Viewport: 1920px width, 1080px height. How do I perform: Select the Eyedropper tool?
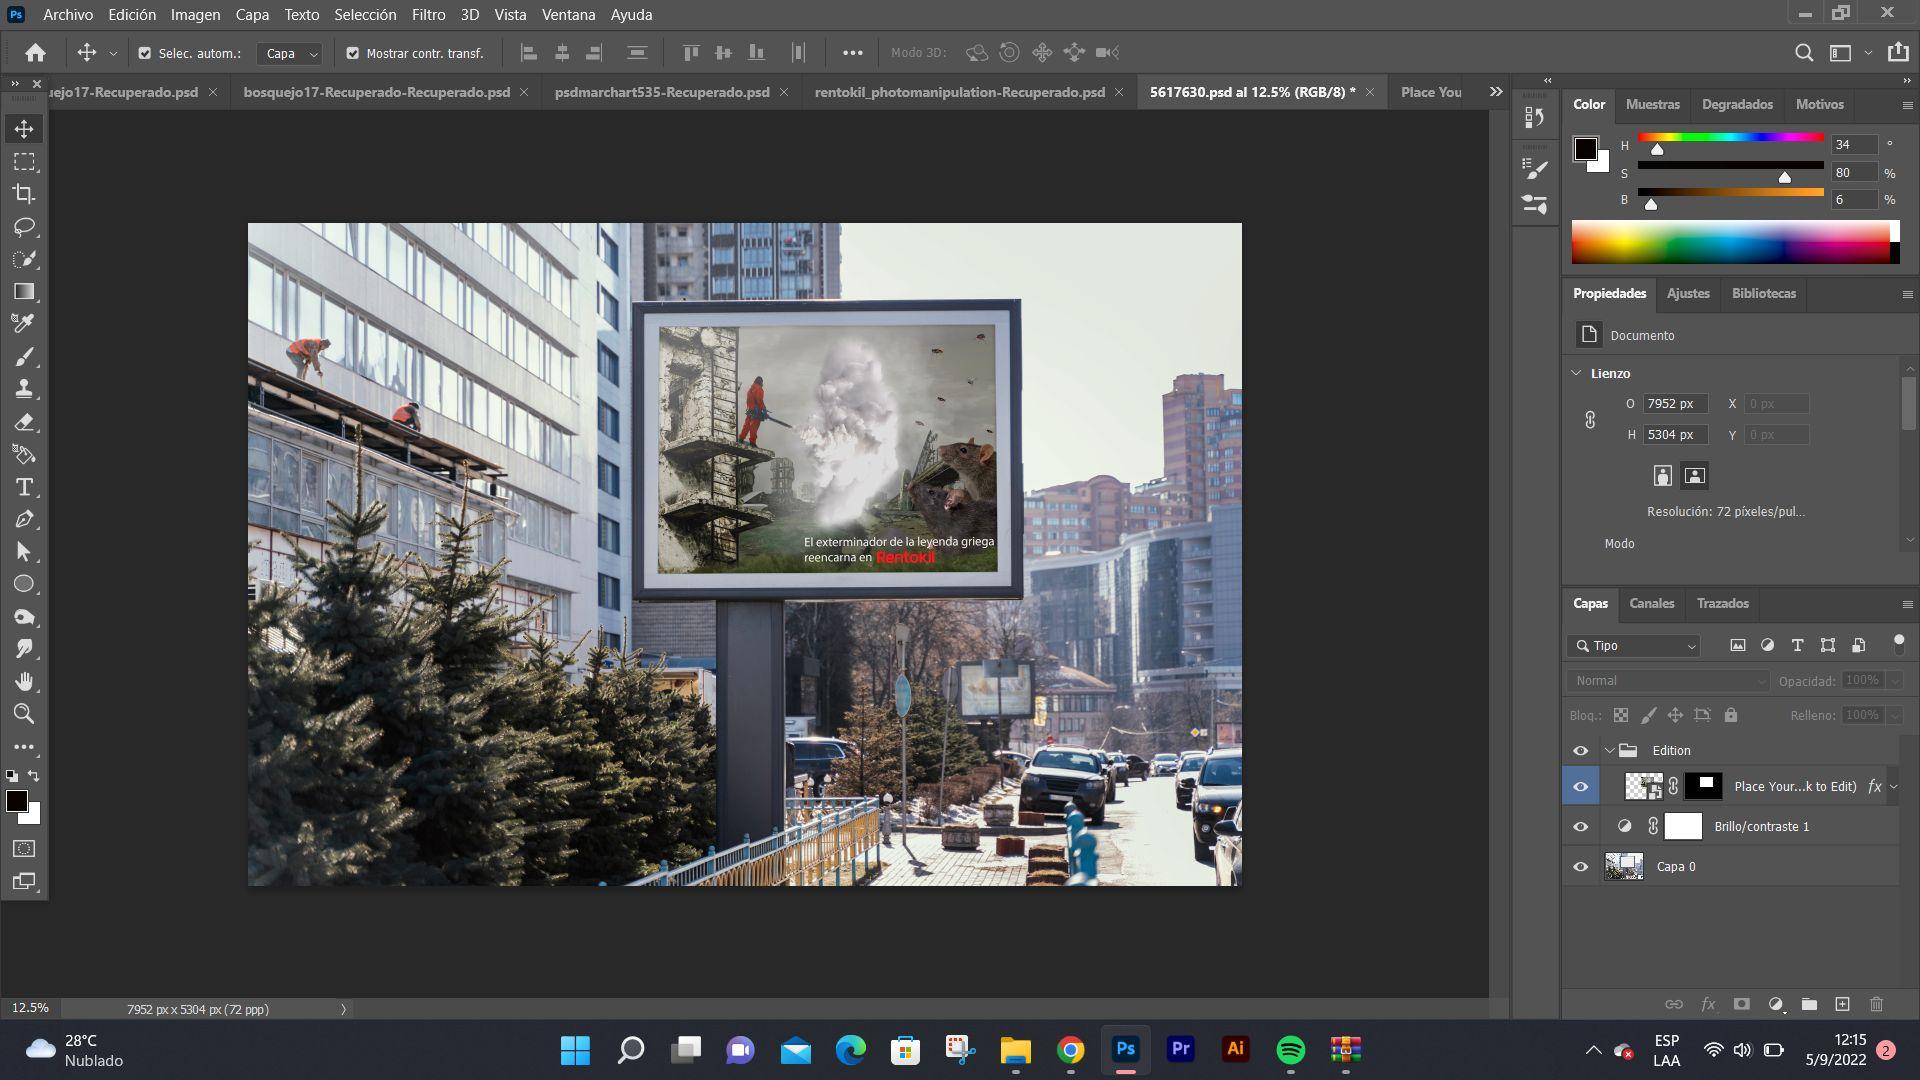[24, 323]
